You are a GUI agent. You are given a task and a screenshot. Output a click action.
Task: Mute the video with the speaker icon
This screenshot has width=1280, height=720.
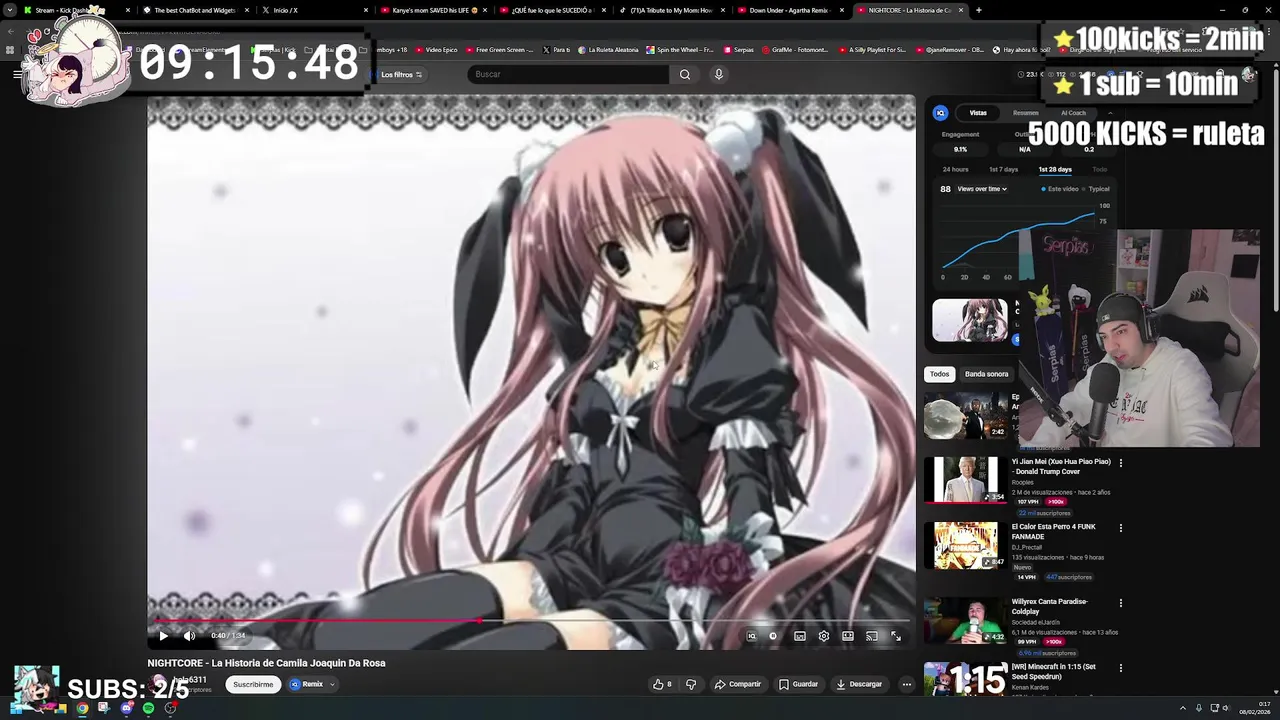(x=189, y=636)
